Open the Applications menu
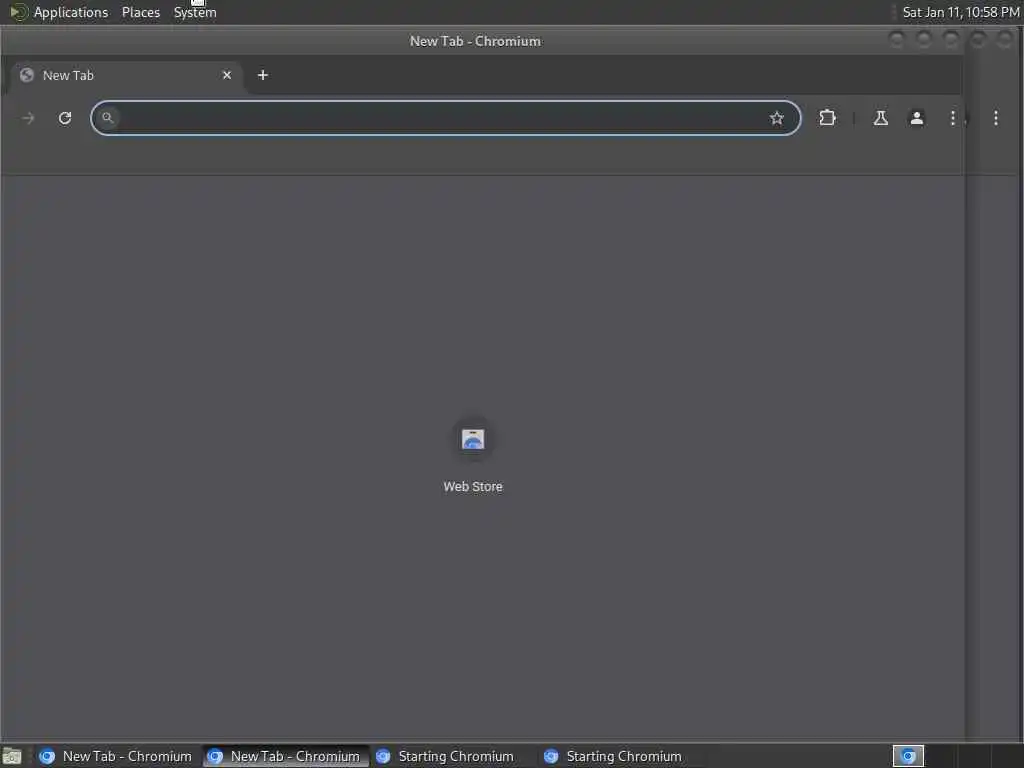This screenshot has width=1024, height=768. 71,12
